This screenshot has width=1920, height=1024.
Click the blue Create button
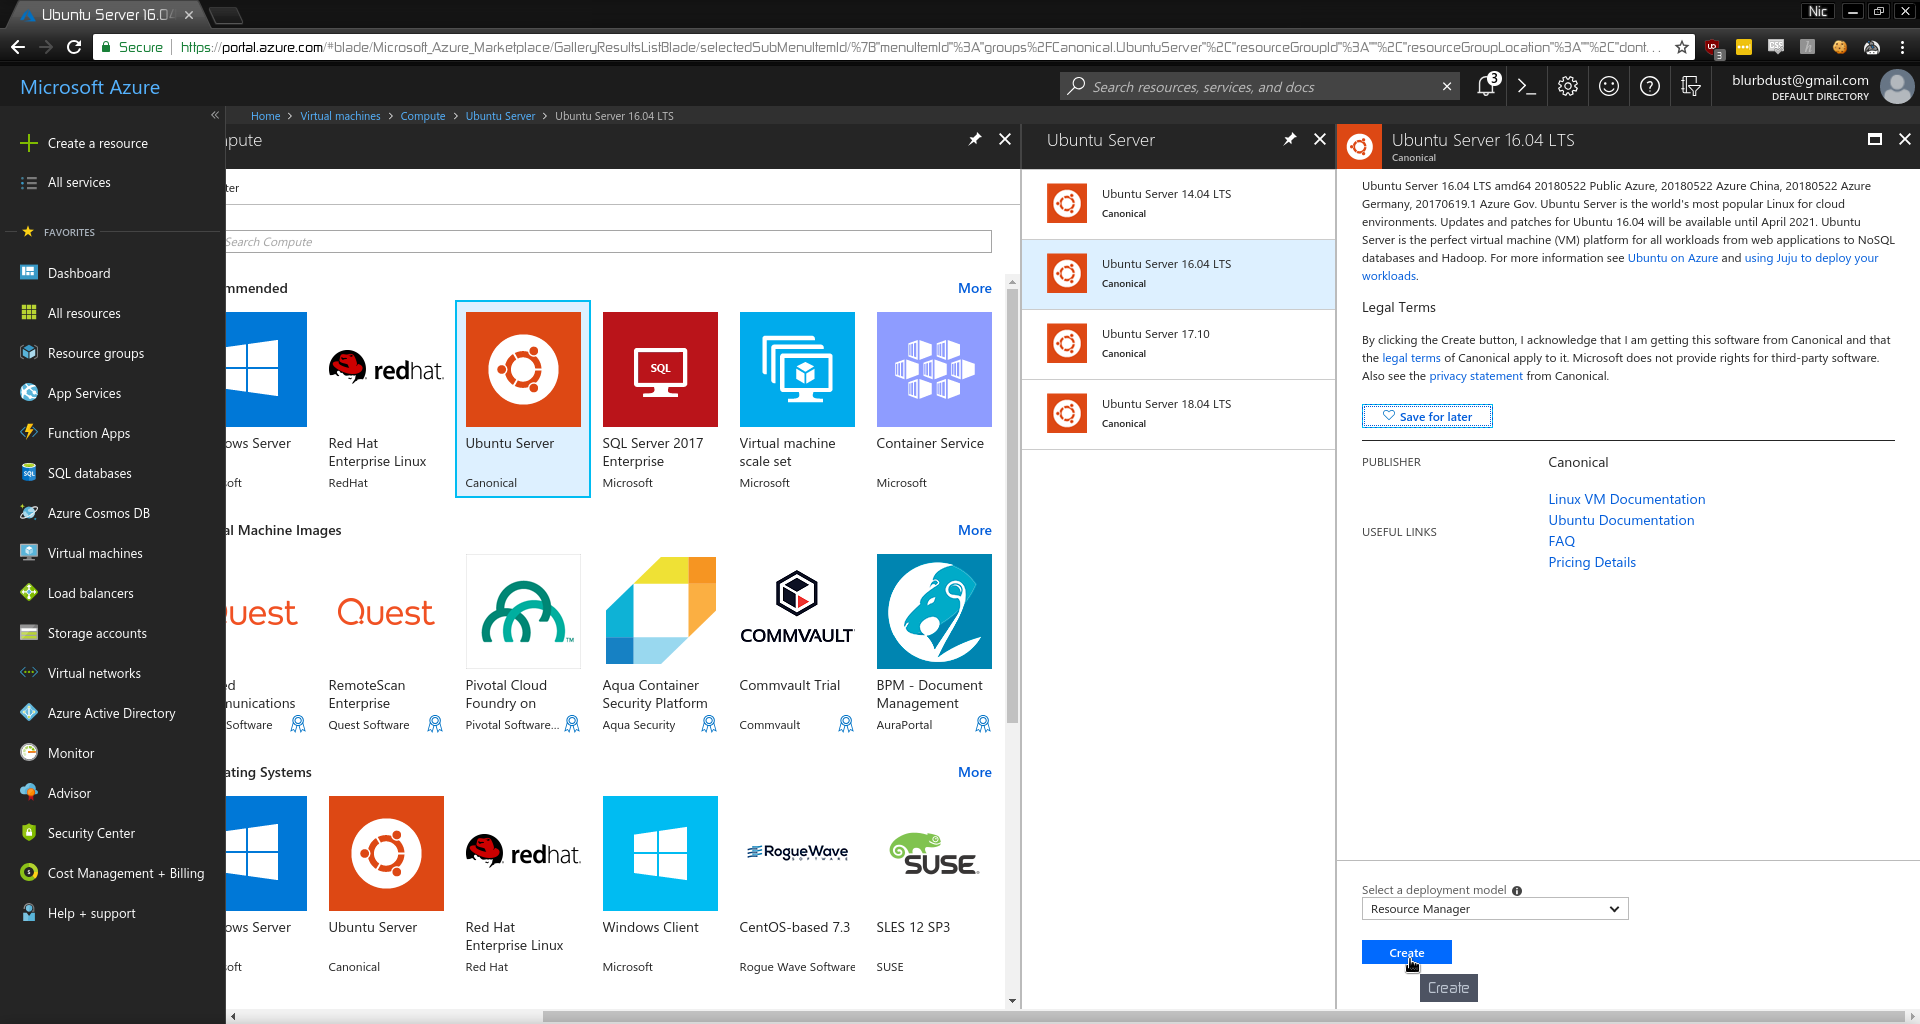click(x=1406, y=952)
